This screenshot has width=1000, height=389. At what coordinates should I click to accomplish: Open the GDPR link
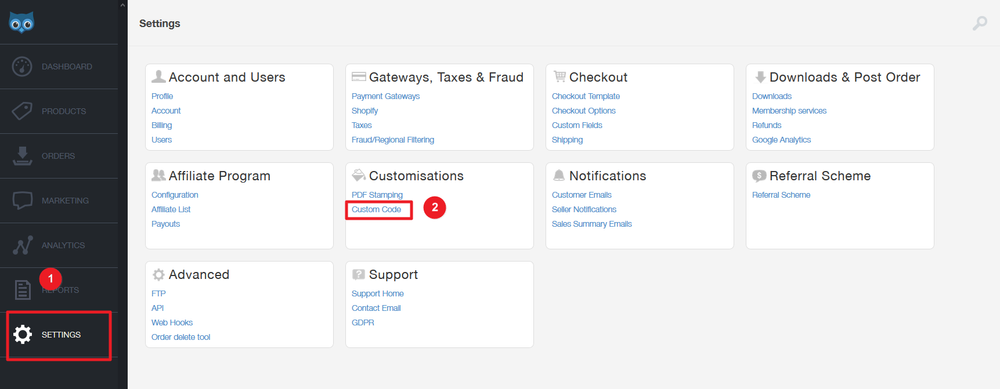[363, 323]
